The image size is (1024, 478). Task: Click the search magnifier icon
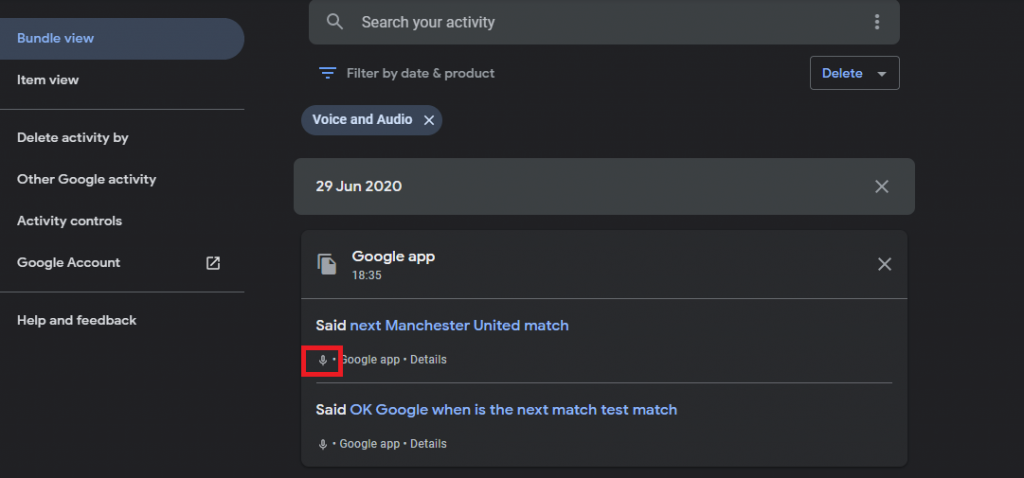click(x=335, y=22)
